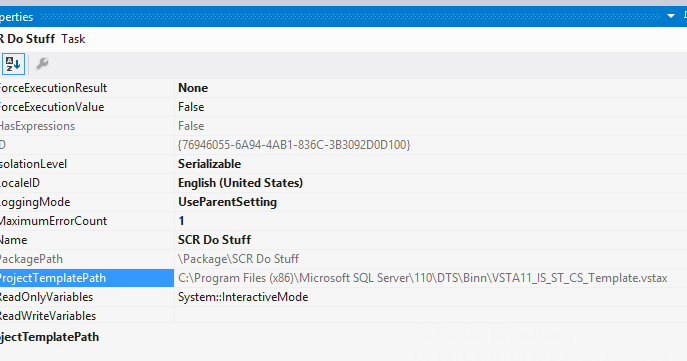The height and width of the screenshot is (361, 687).
Task: Click the Serializable isolation level value
Action: tap(209, 164)
